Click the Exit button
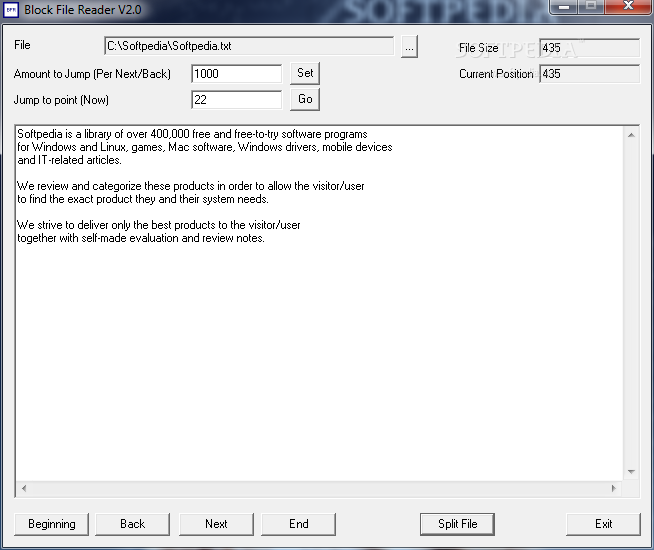Screen dimensions: 654x550 pyautogui.click(x=603, y=524)
